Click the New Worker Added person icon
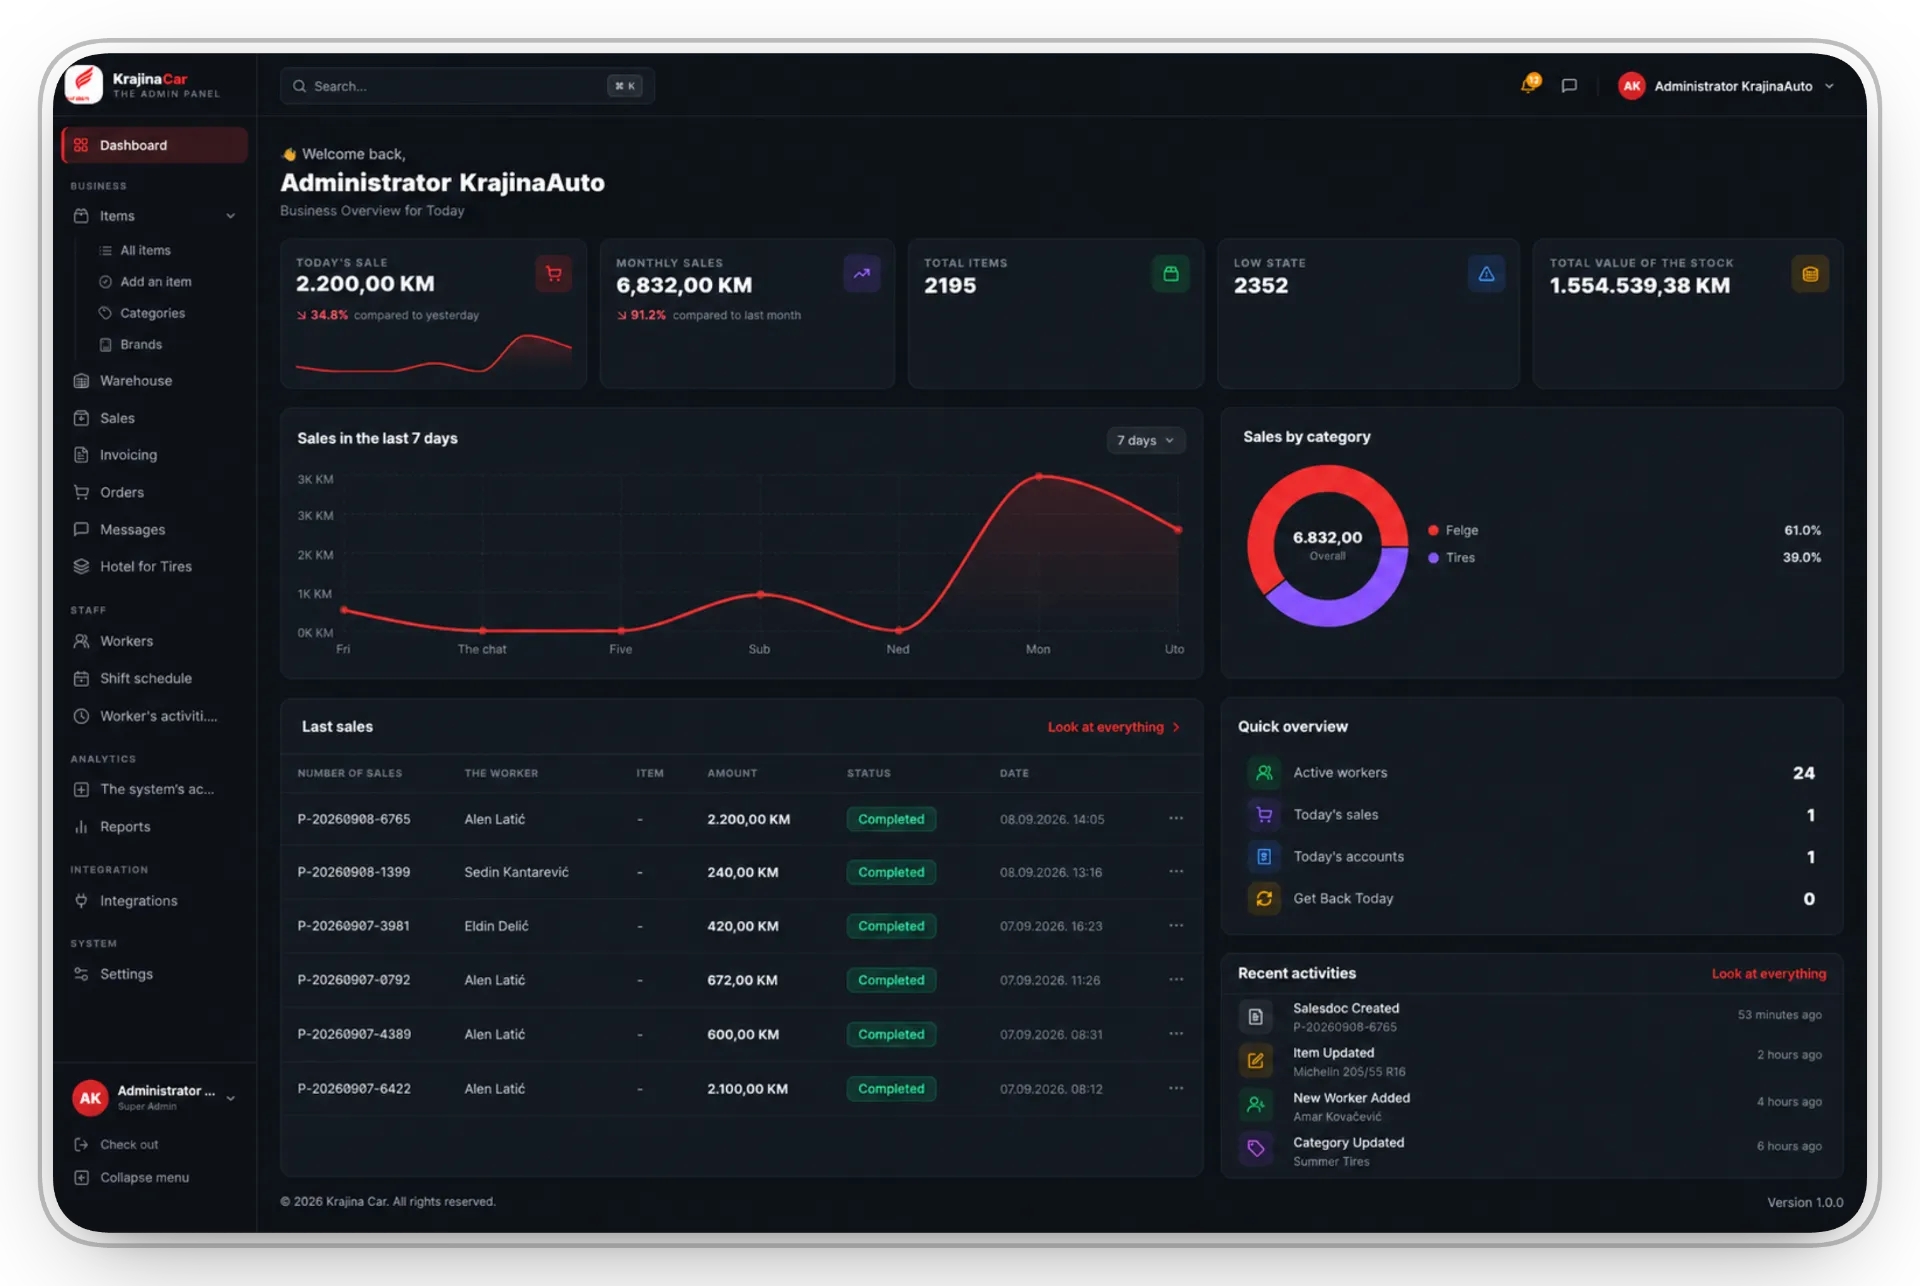1920x1286 pixels. click(x=1256, y=1105)
